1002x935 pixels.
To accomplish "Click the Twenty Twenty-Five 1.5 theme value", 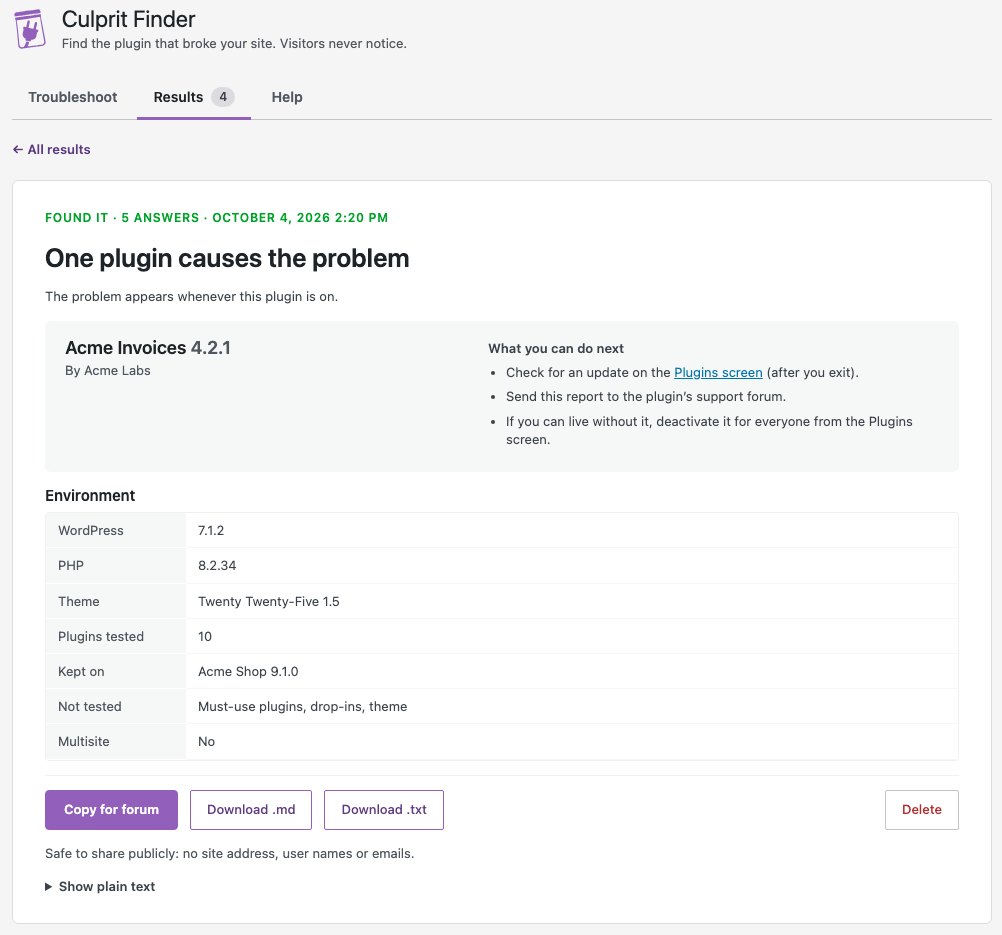I will point(268,601).
